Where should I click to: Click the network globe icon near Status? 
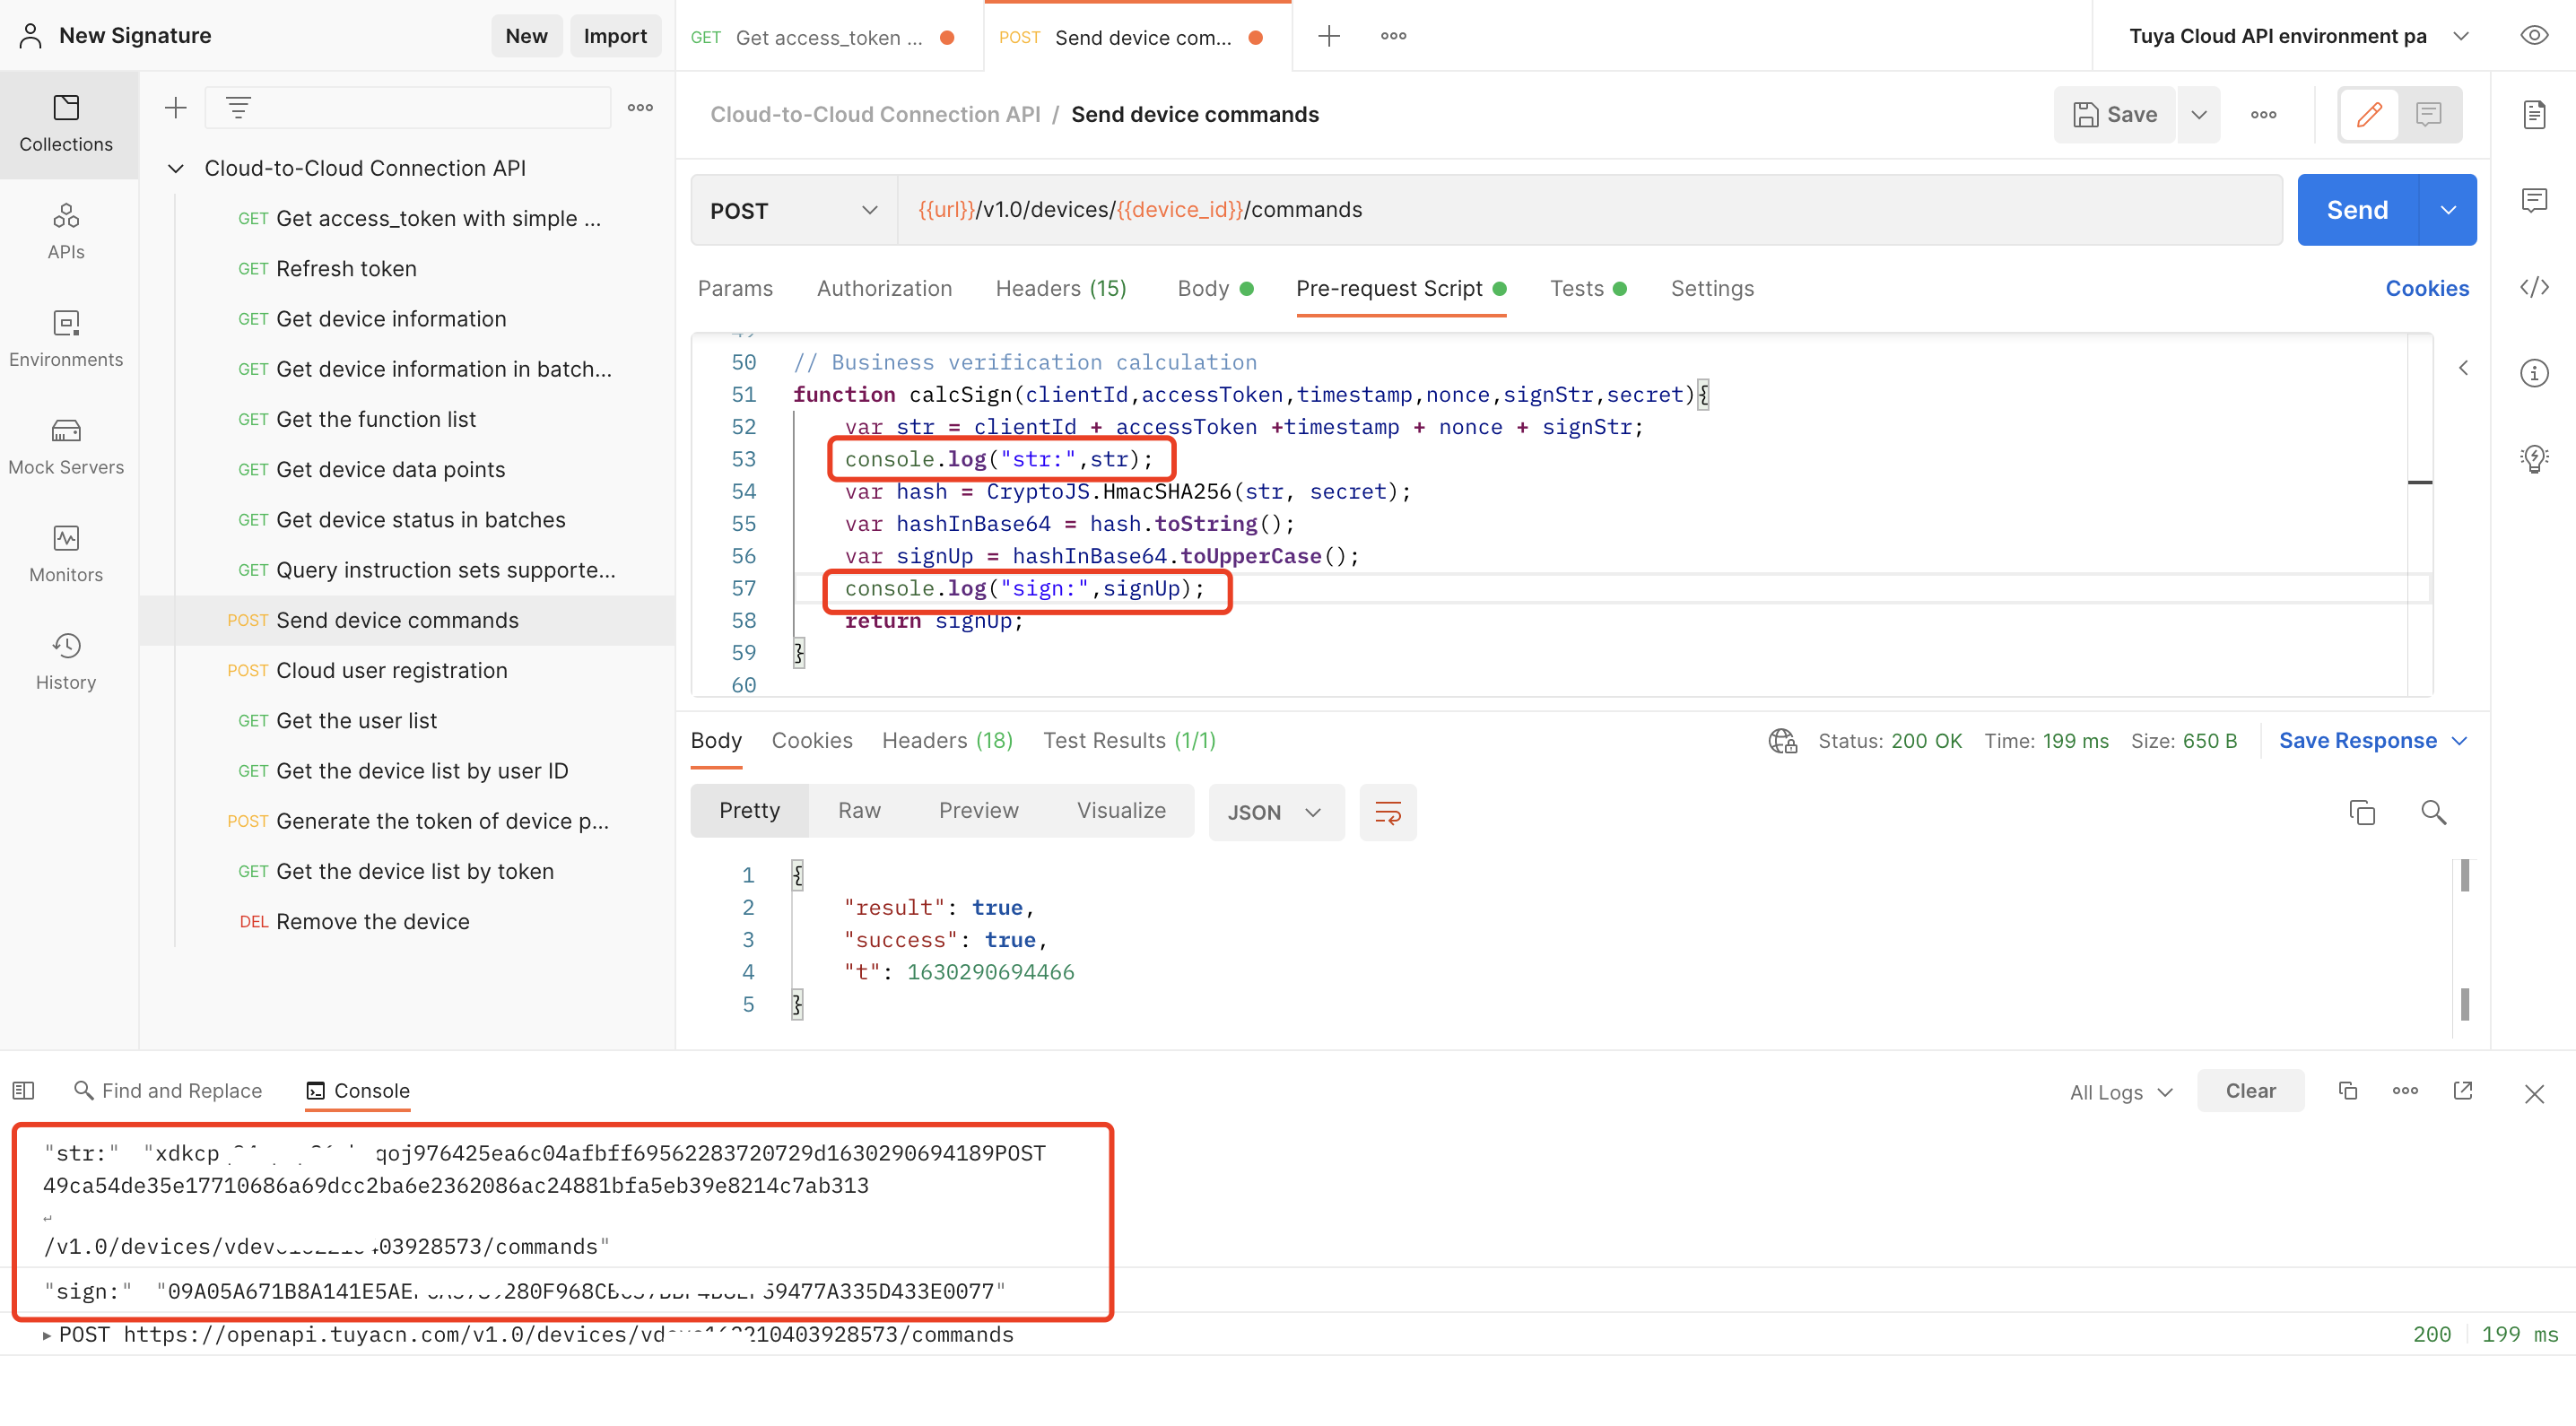point(1782,741)
